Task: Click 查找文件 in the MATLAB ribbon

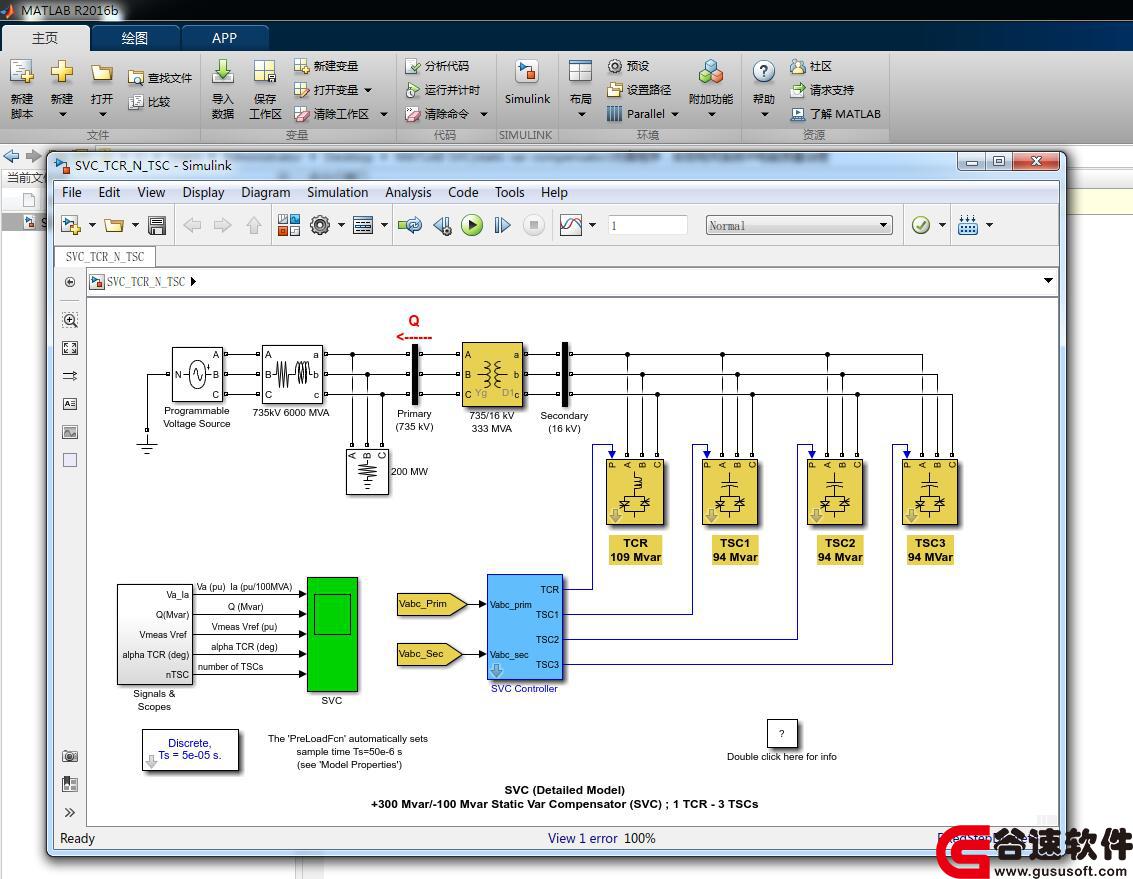Action: point(160,78)
